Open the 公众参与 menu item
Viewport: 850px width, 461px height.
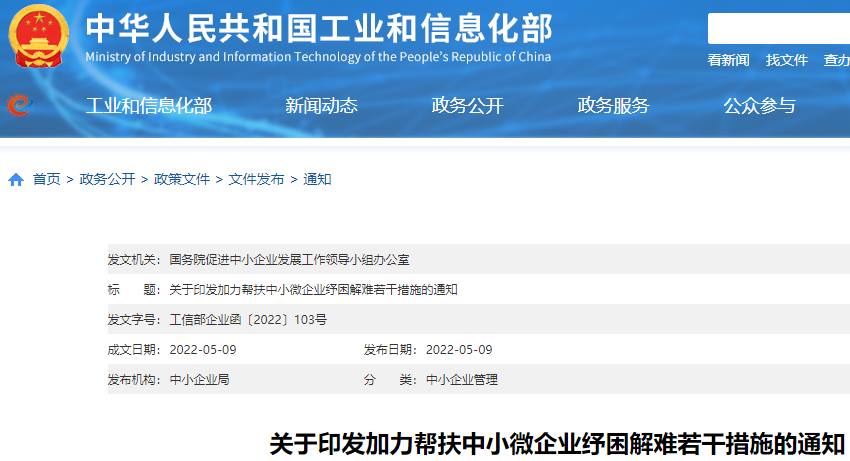point(759,106)
